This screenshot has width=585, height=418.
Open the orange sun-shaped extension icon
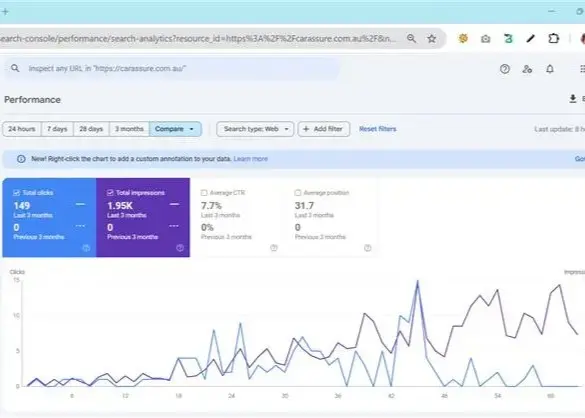click(x=463, y=38)
